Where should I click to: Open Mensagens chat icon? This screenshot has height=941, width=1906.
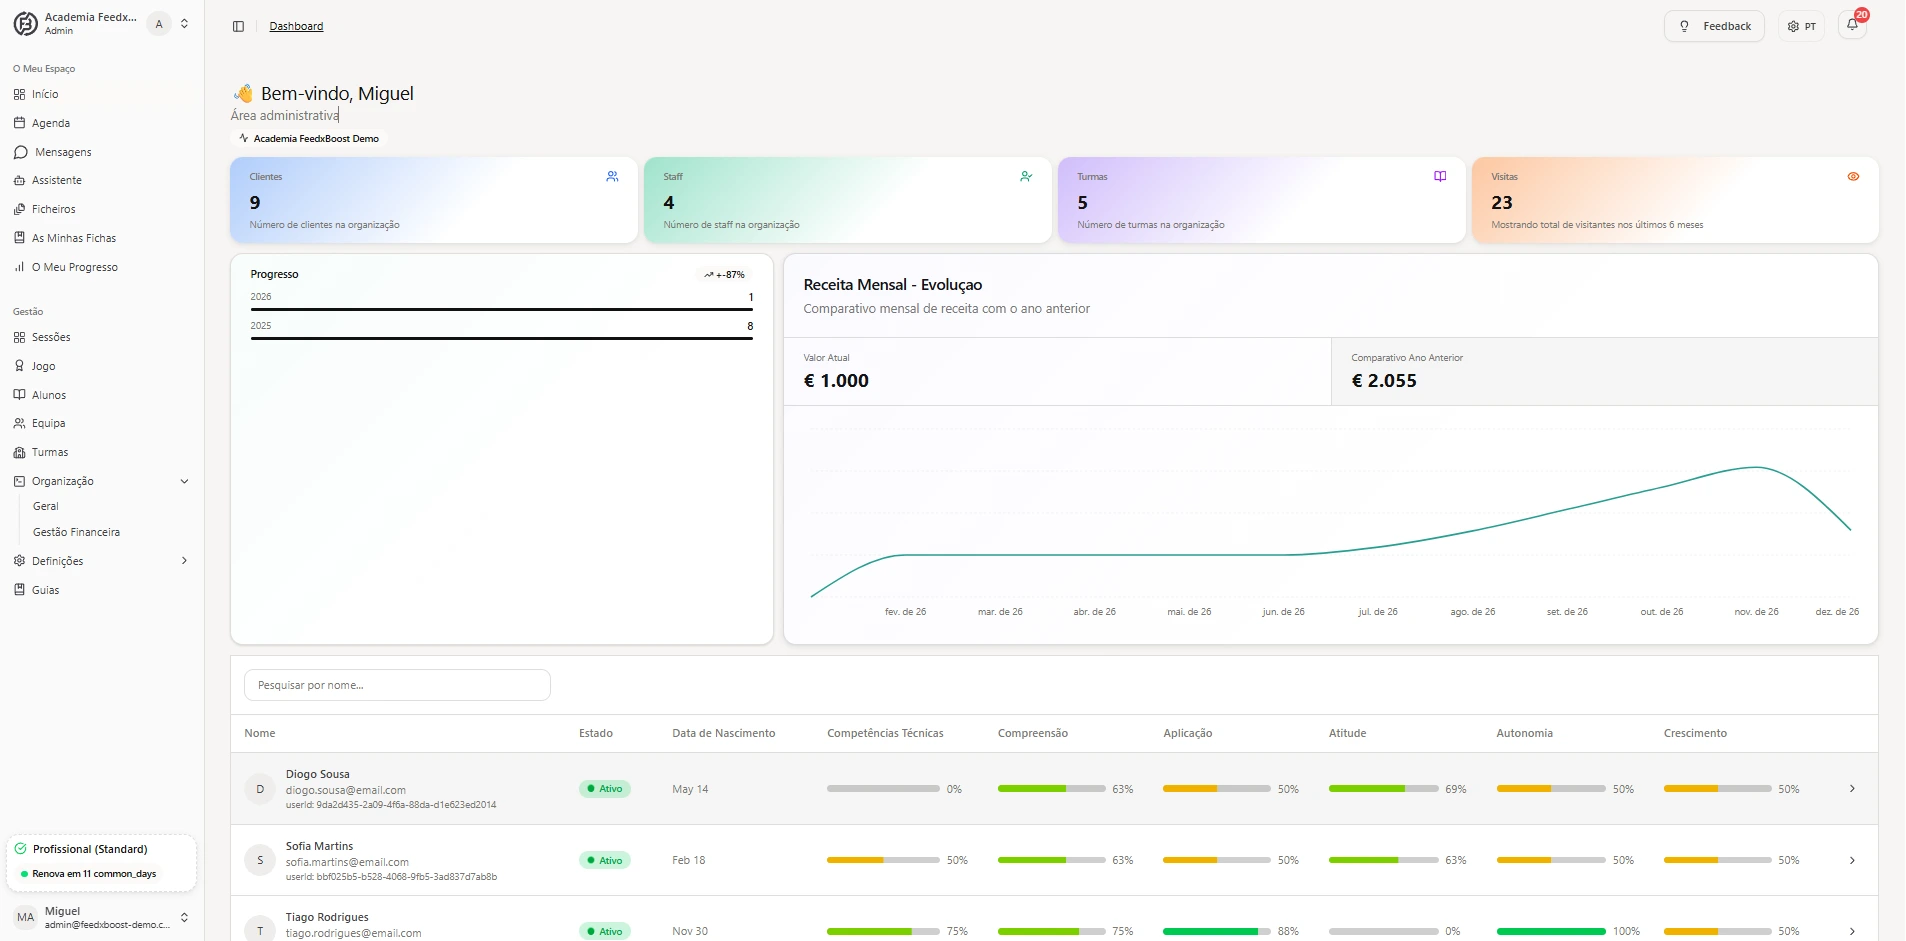pyautogui.click(x=20, y=151)
